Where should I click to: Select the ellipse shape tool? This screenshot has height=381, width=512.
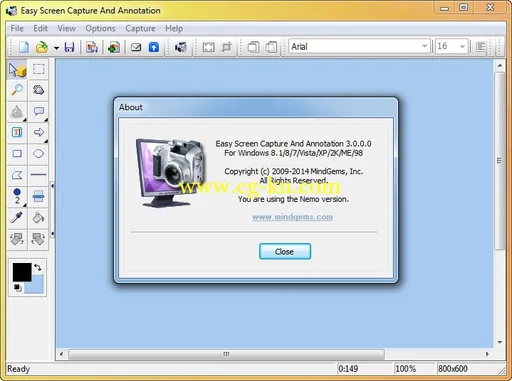coord(39,154)
